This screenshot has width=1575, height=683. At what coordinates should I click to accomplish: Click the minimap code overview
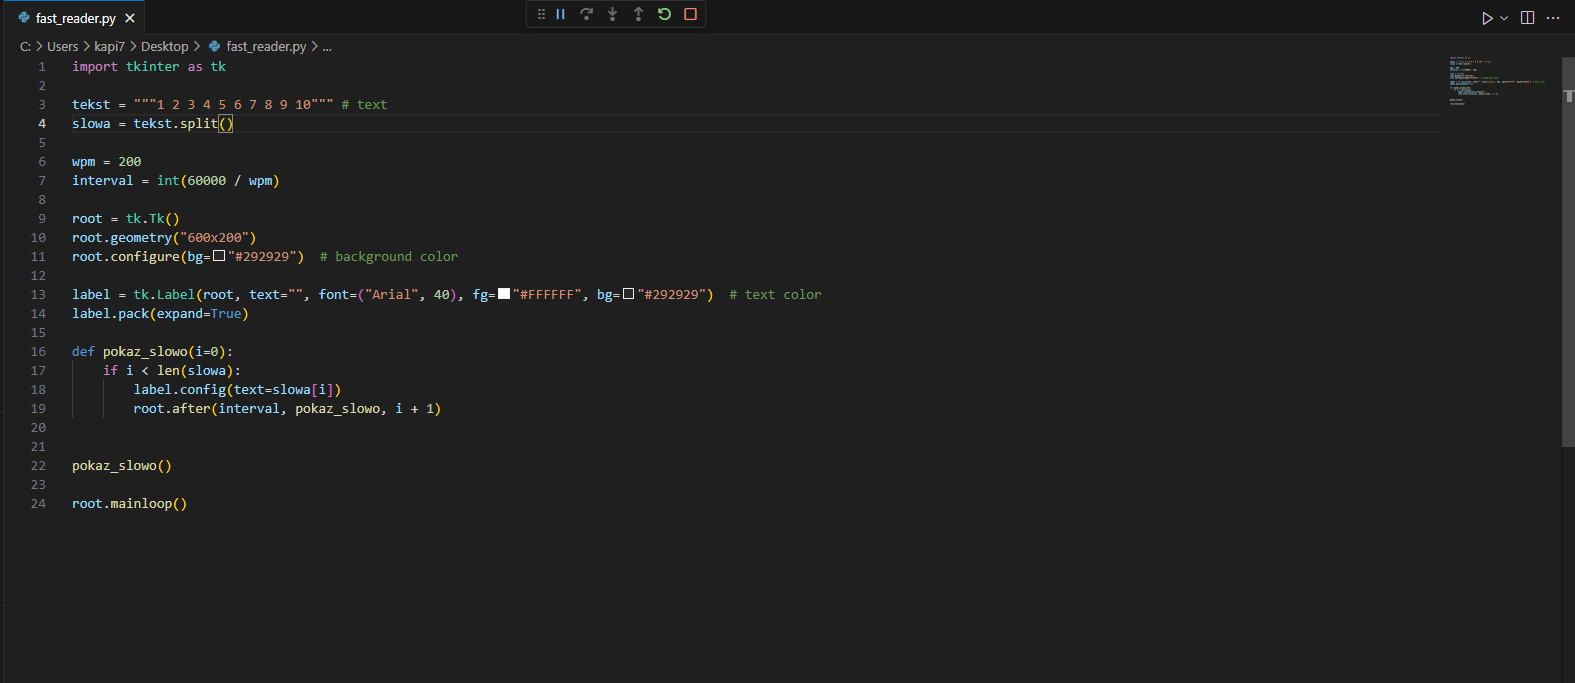[1498, 80]
